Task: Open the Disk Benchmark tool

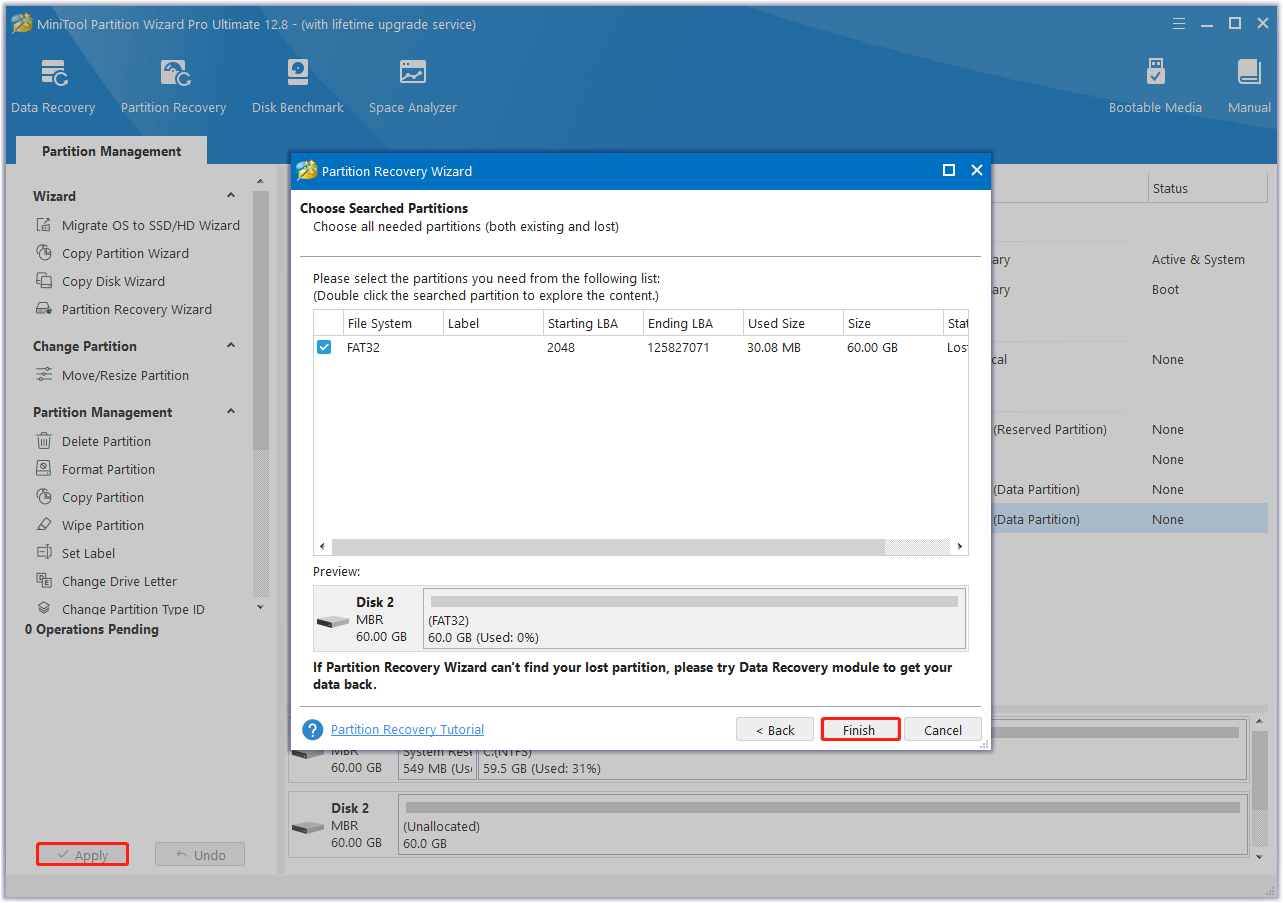Action: 297,86
